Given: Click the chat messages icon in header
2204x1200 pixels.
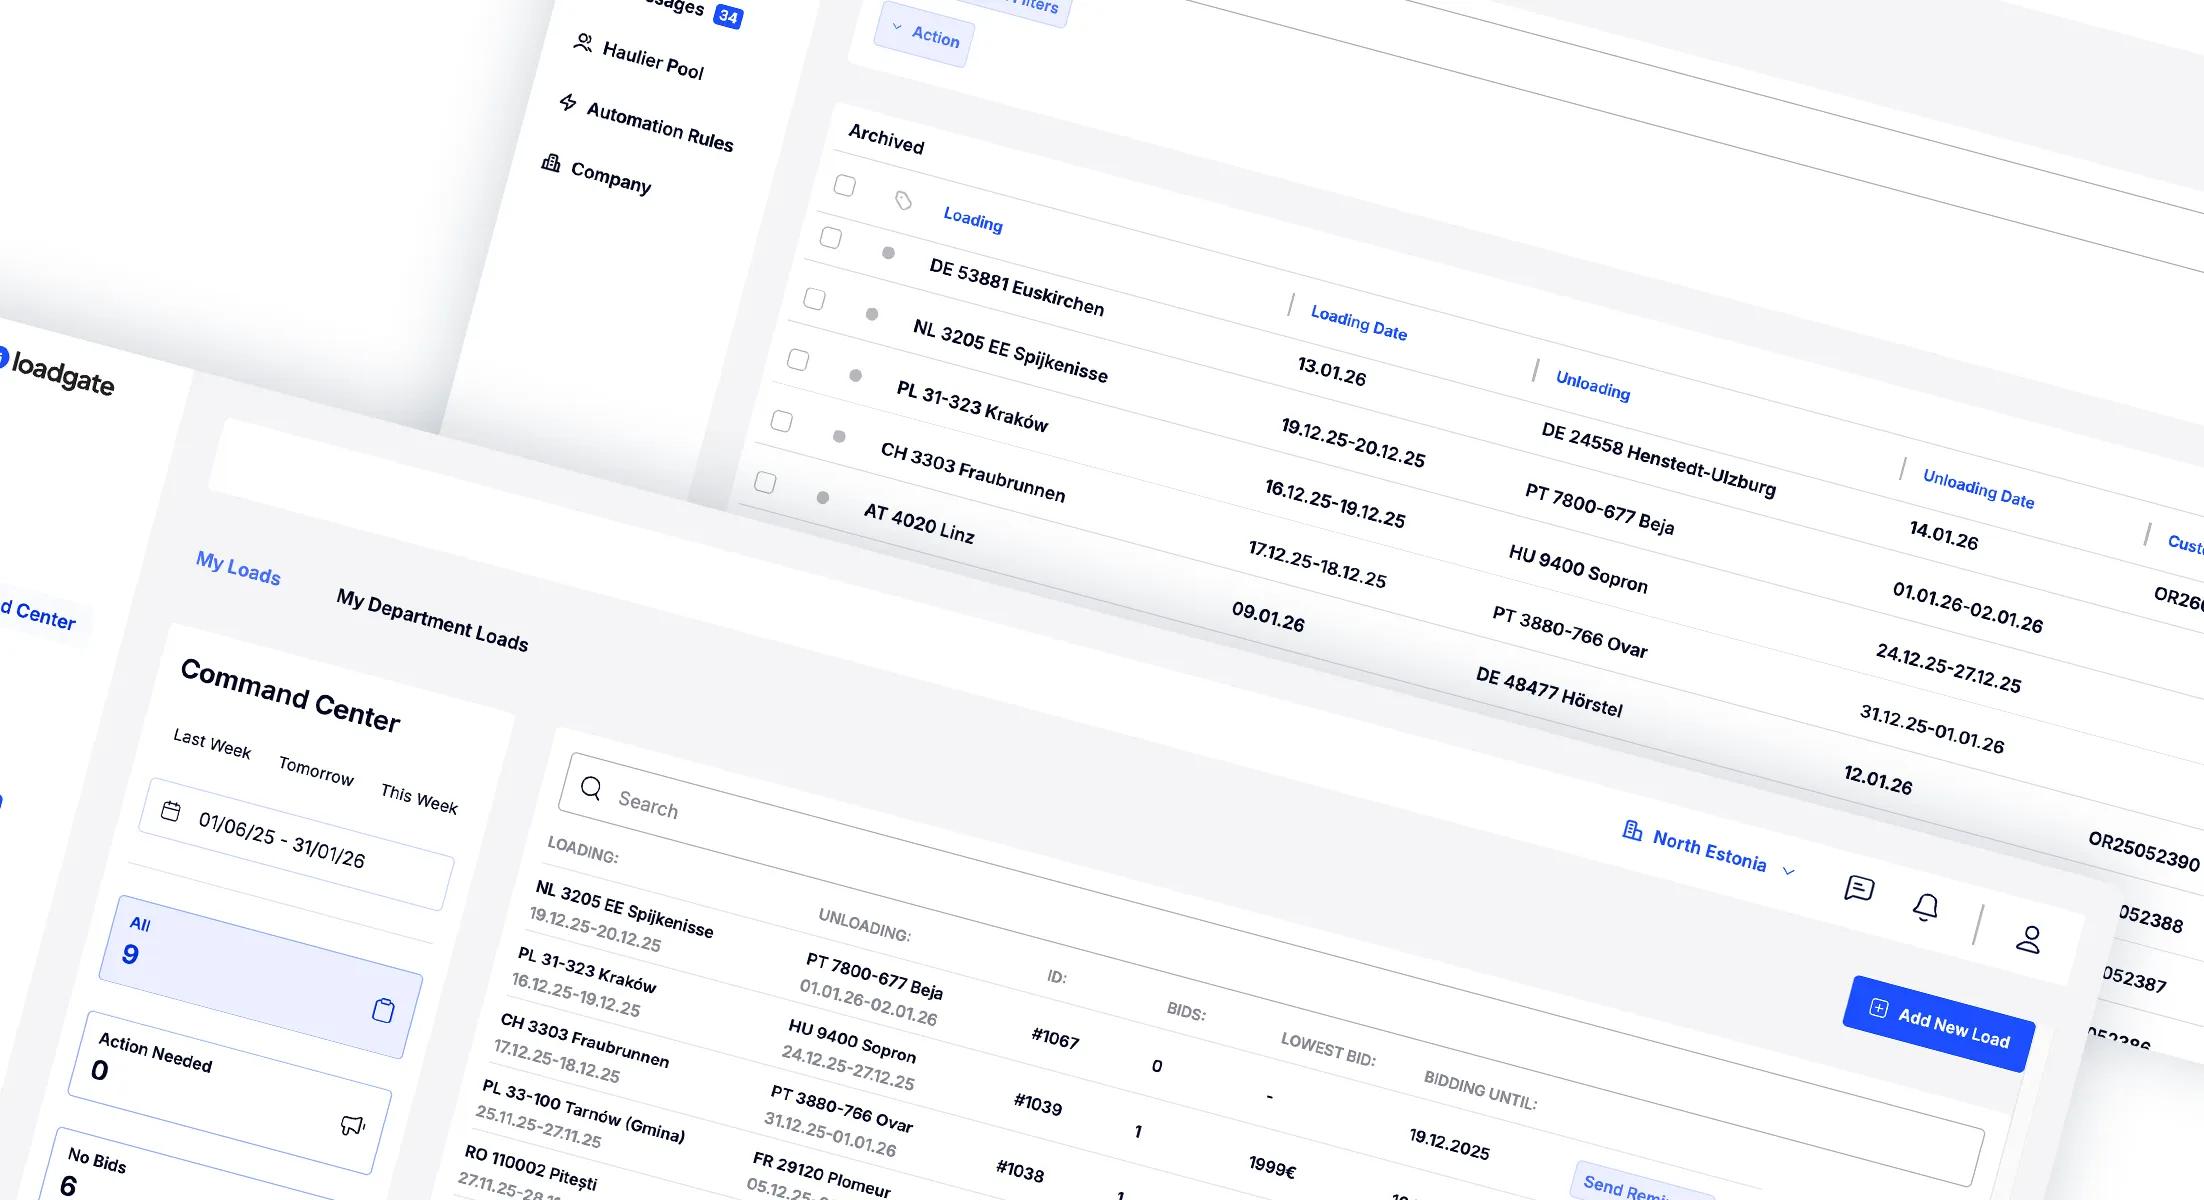Looking at the screenshot, I should 1858,888.
